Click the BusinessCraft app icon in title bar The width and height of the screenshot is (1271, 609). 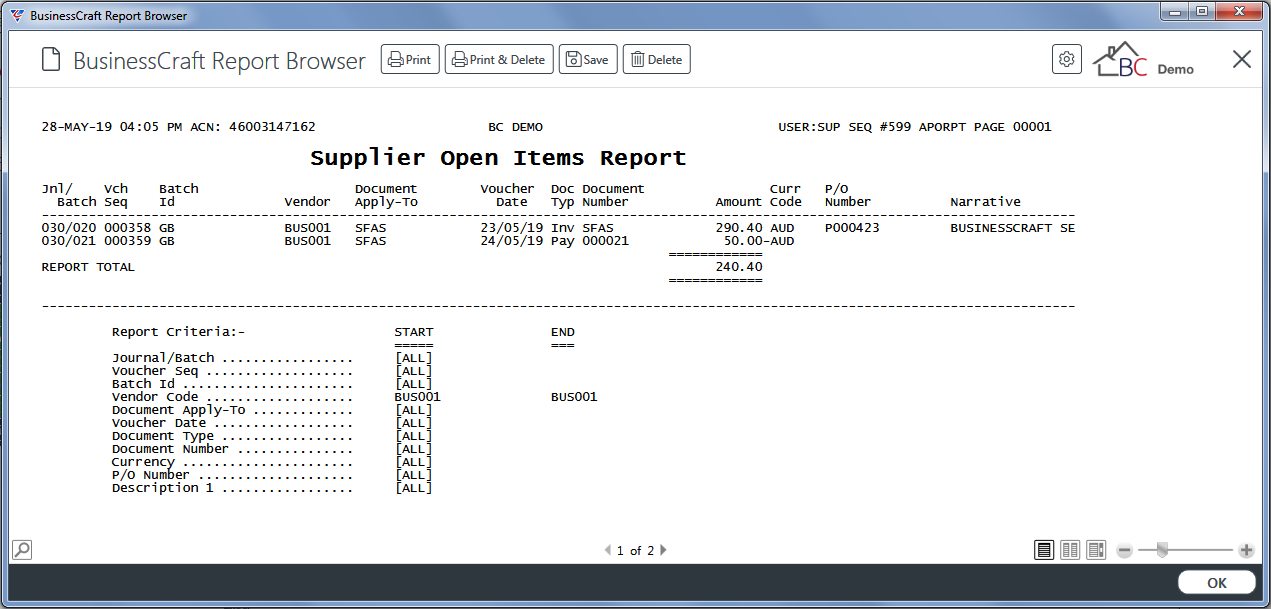pos(16,15)
